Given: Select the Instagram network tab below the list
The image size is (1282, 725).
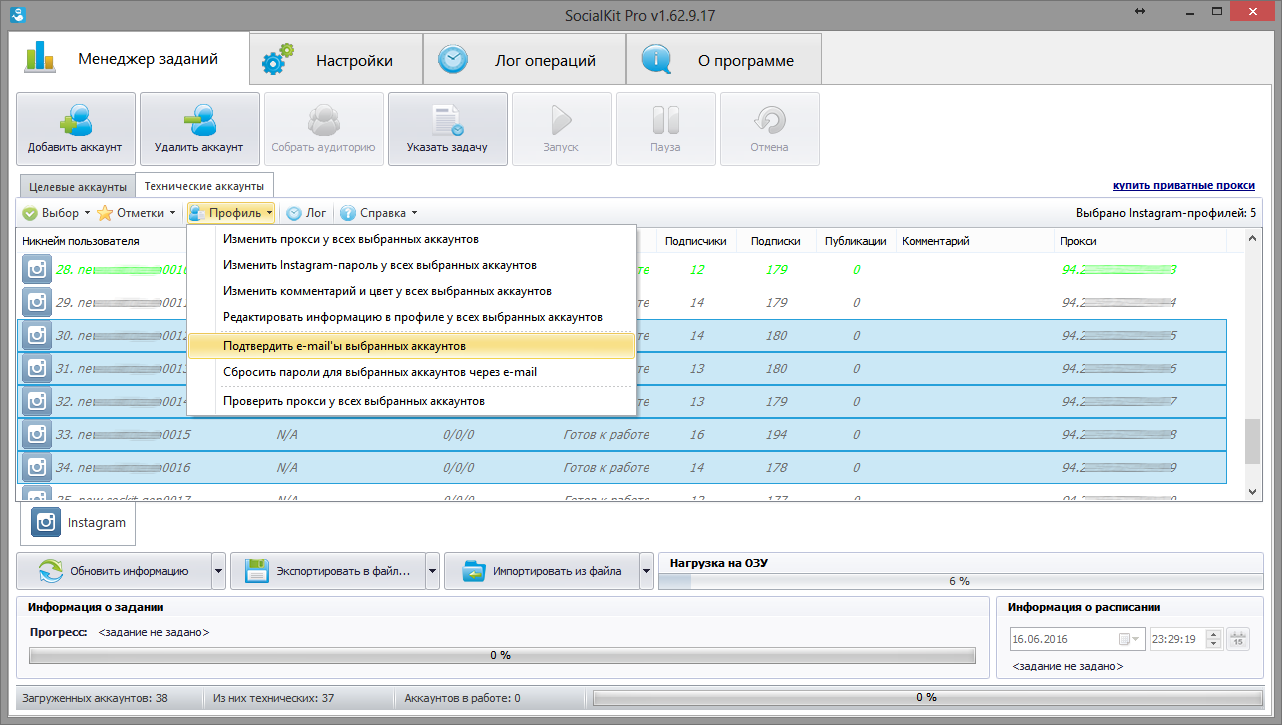Looking at the screenshot, I should click(x=79, y=523).
